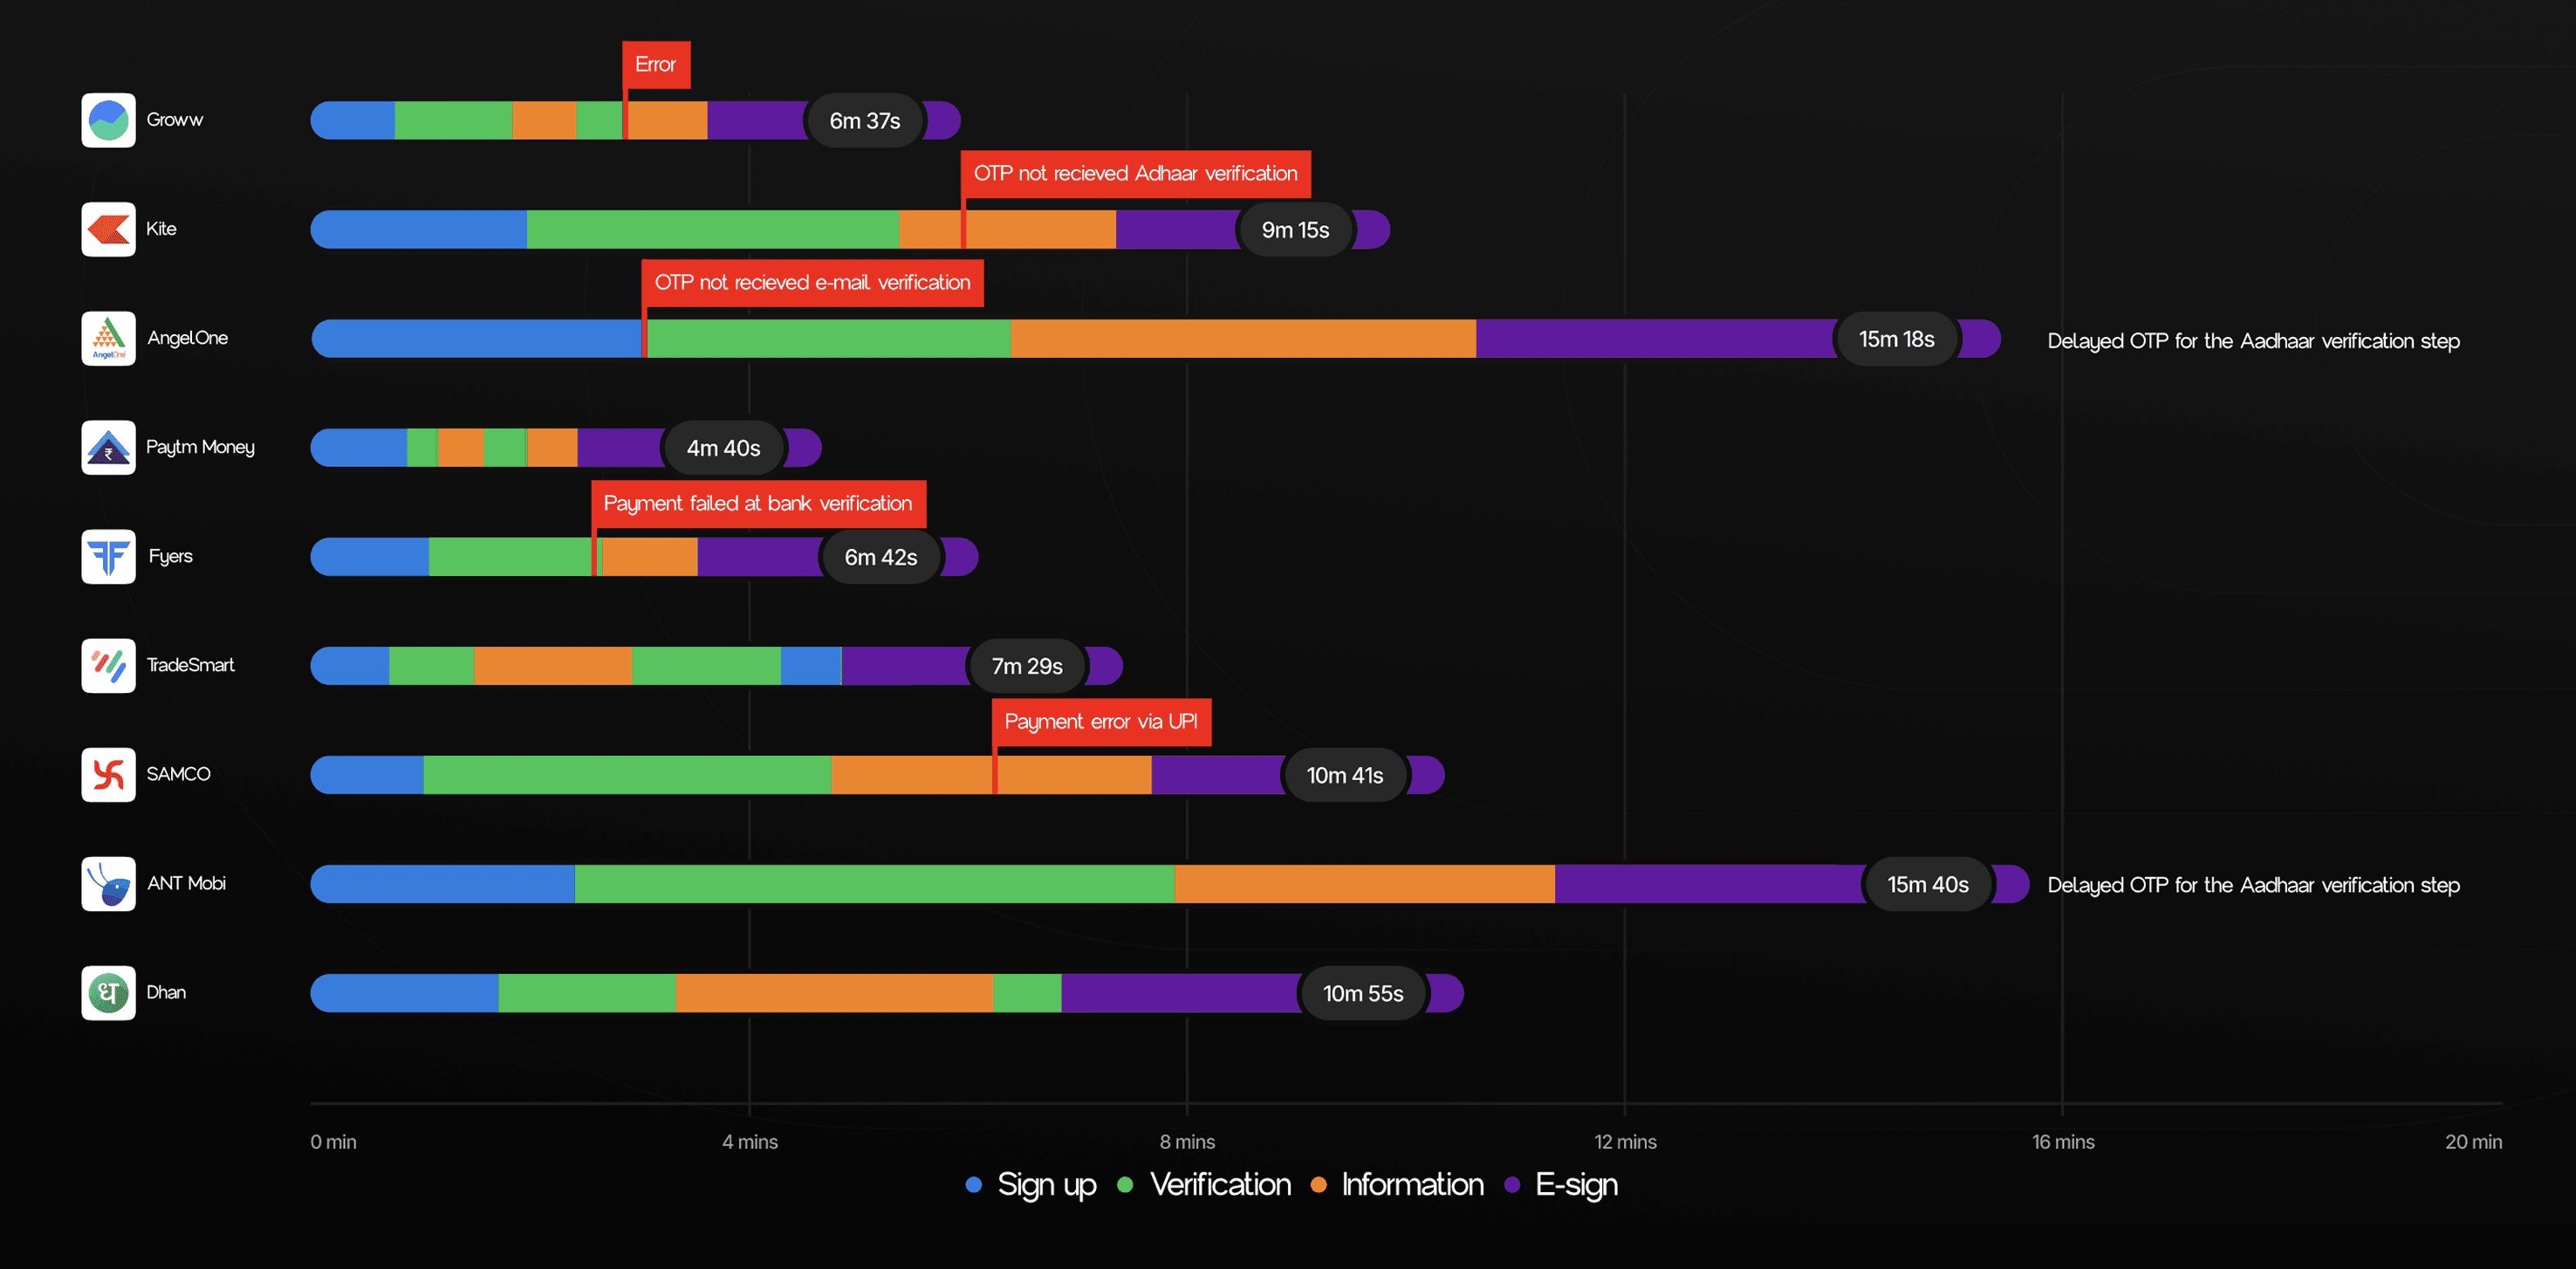Click Fyers' green Verification bar segment
Viewport: 2576px width, 1269px height.
click(510, 556)
